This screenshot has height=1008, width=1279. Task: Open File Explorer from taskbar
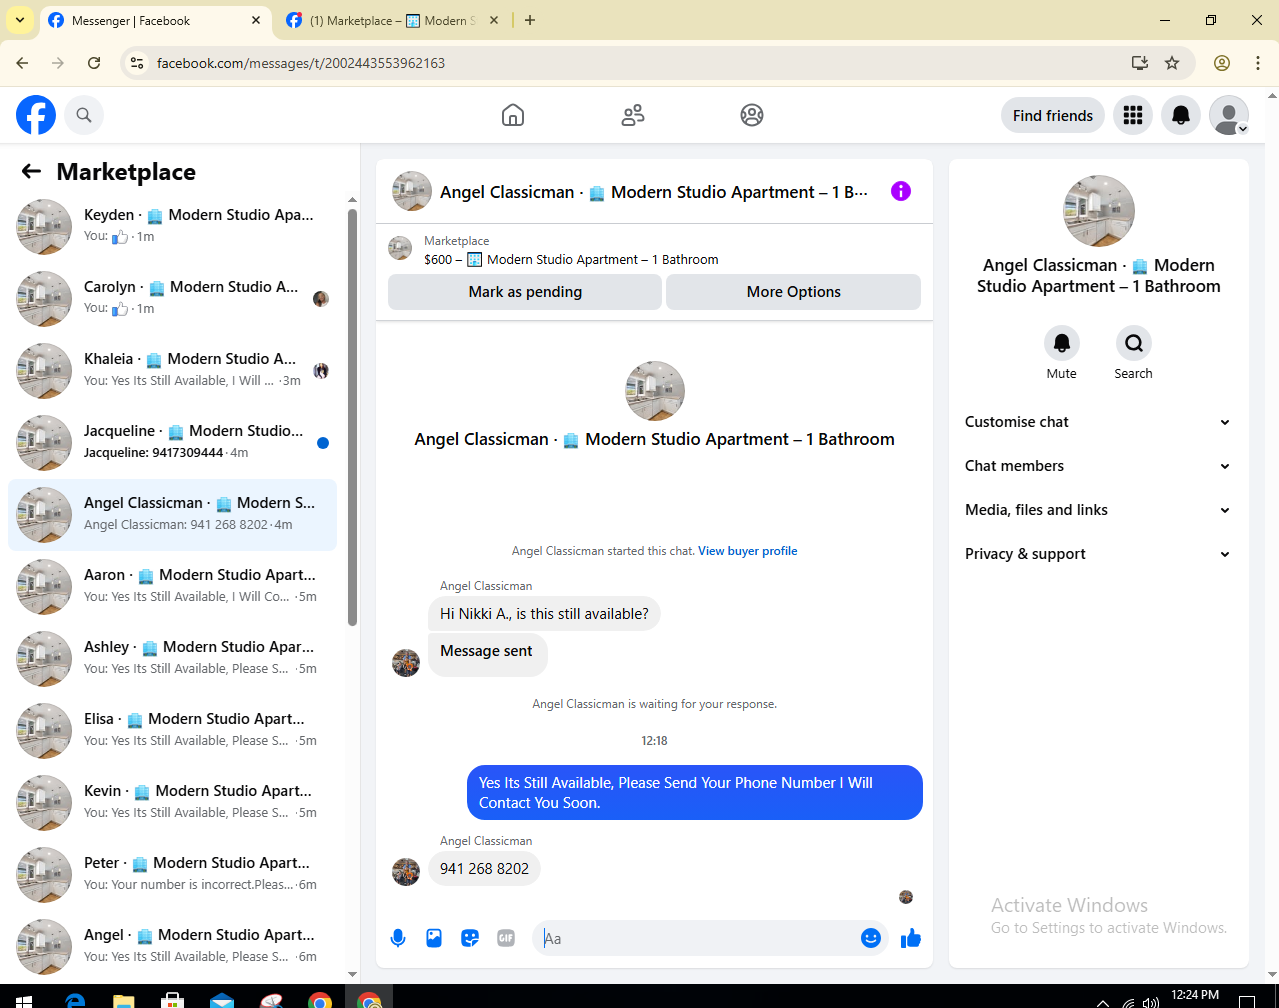pos(123,1000)
